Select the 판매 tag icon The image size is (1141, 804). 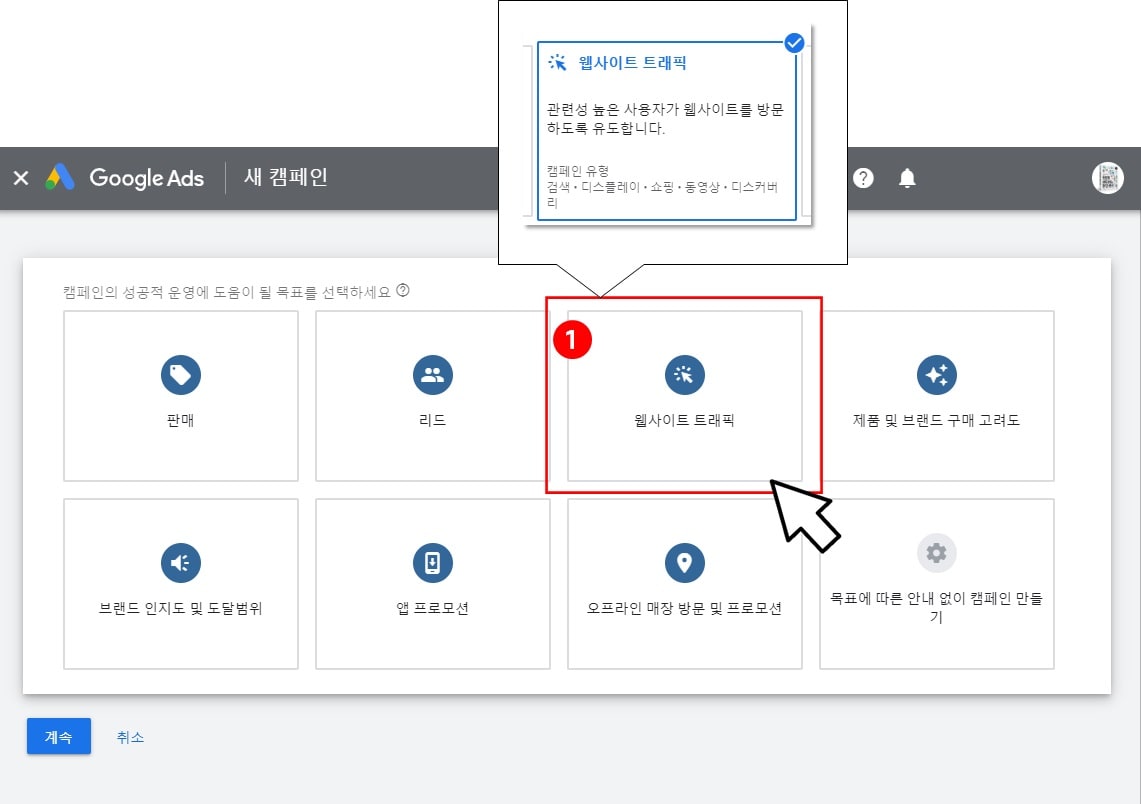pyautogui.click(x=180, y=375)
